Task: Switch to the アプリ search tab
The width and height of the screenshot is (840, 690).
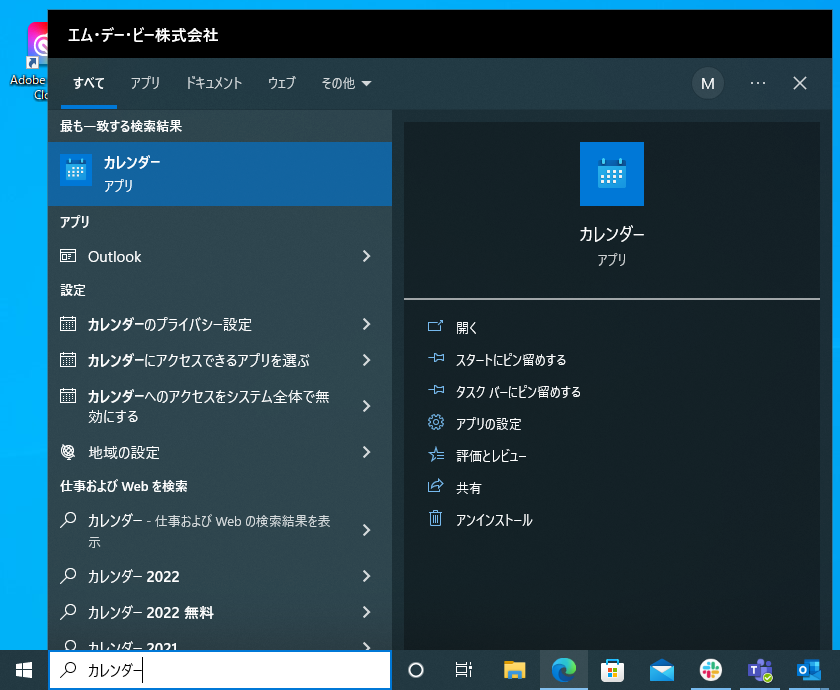Action: pyautogui.click(x=145, y=83)
